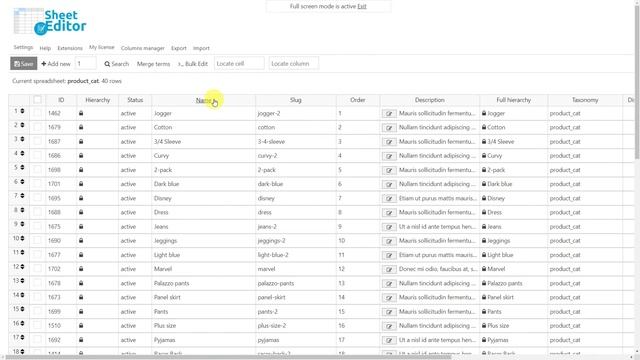
Task: Open description editor for Dress row
Action: click(389, 213)
